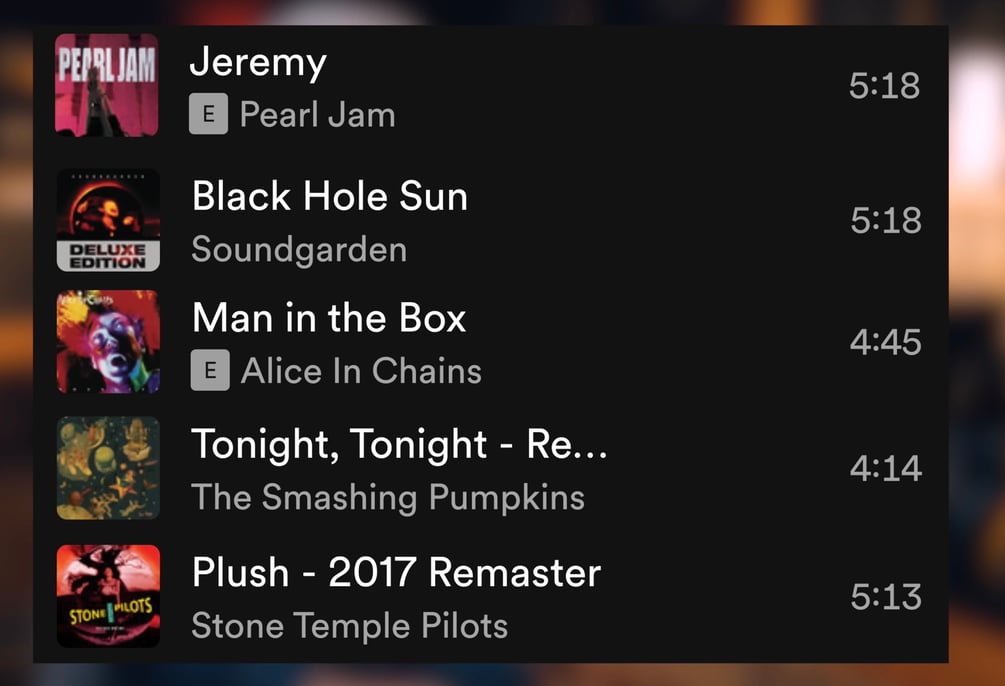Open the Soundgarden artist link
The height and width of the screenshot is (686, 1005).
coord(299,250)
